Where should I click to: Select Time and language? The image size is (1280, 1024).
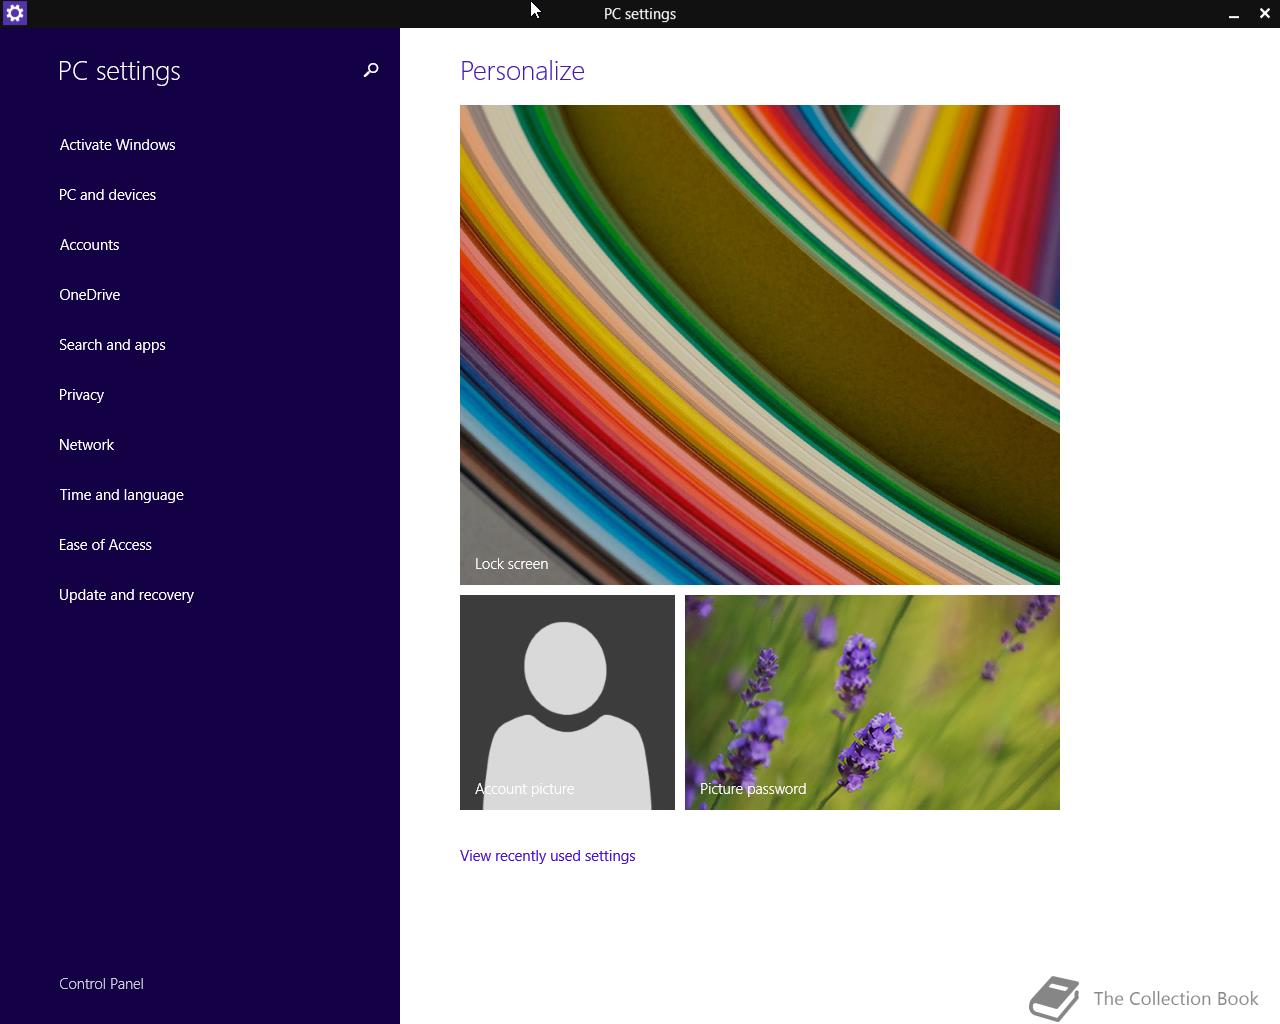[121, 495]
